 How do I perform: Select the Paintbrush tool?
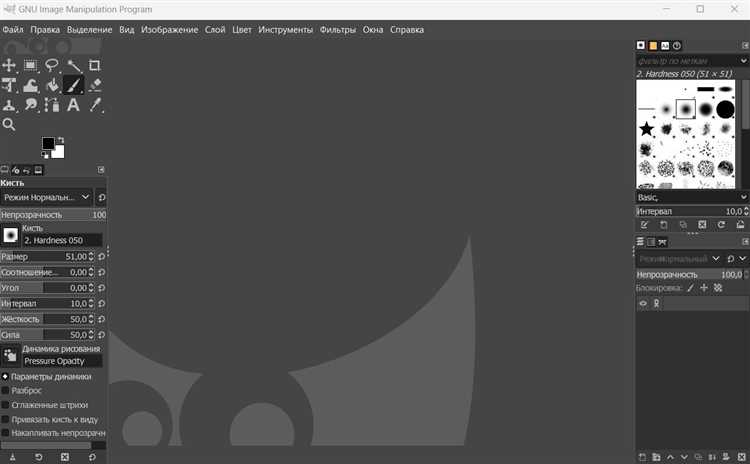click(74, 85)
